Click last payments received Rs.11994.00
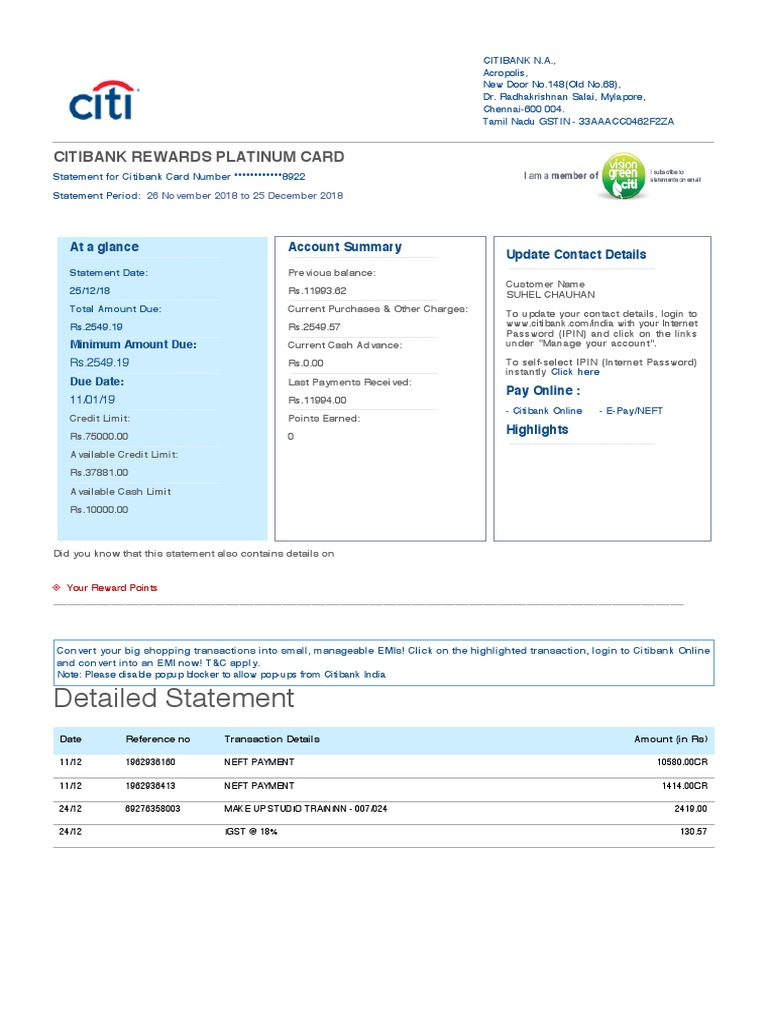Image resolution: width=768 pixels, height=1024 pixels. 317,400
